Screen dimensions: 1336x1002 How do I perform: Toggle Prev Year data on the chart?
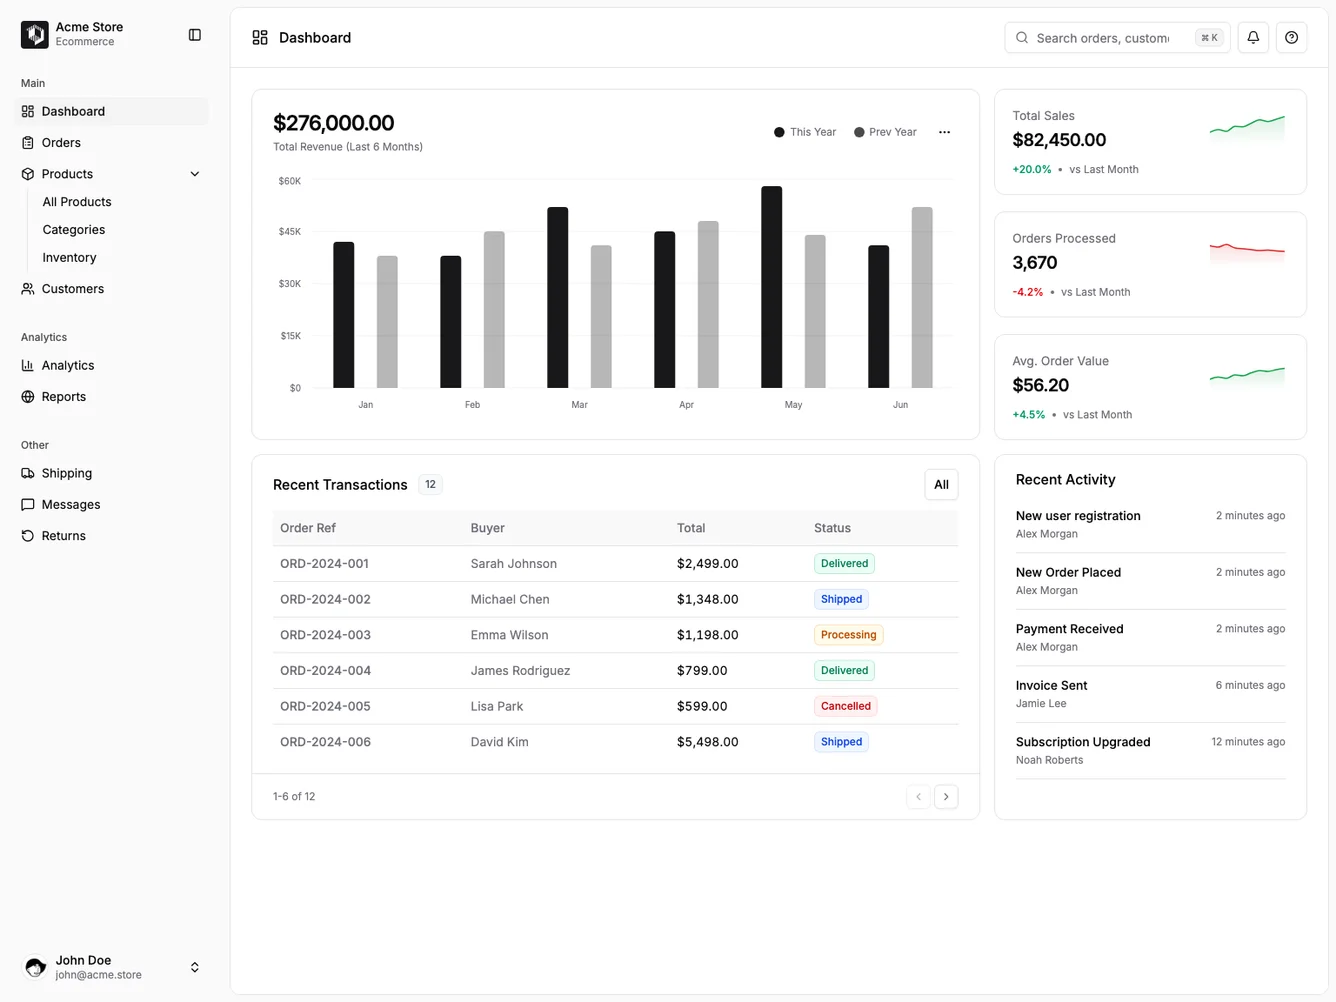coord(884,131)
